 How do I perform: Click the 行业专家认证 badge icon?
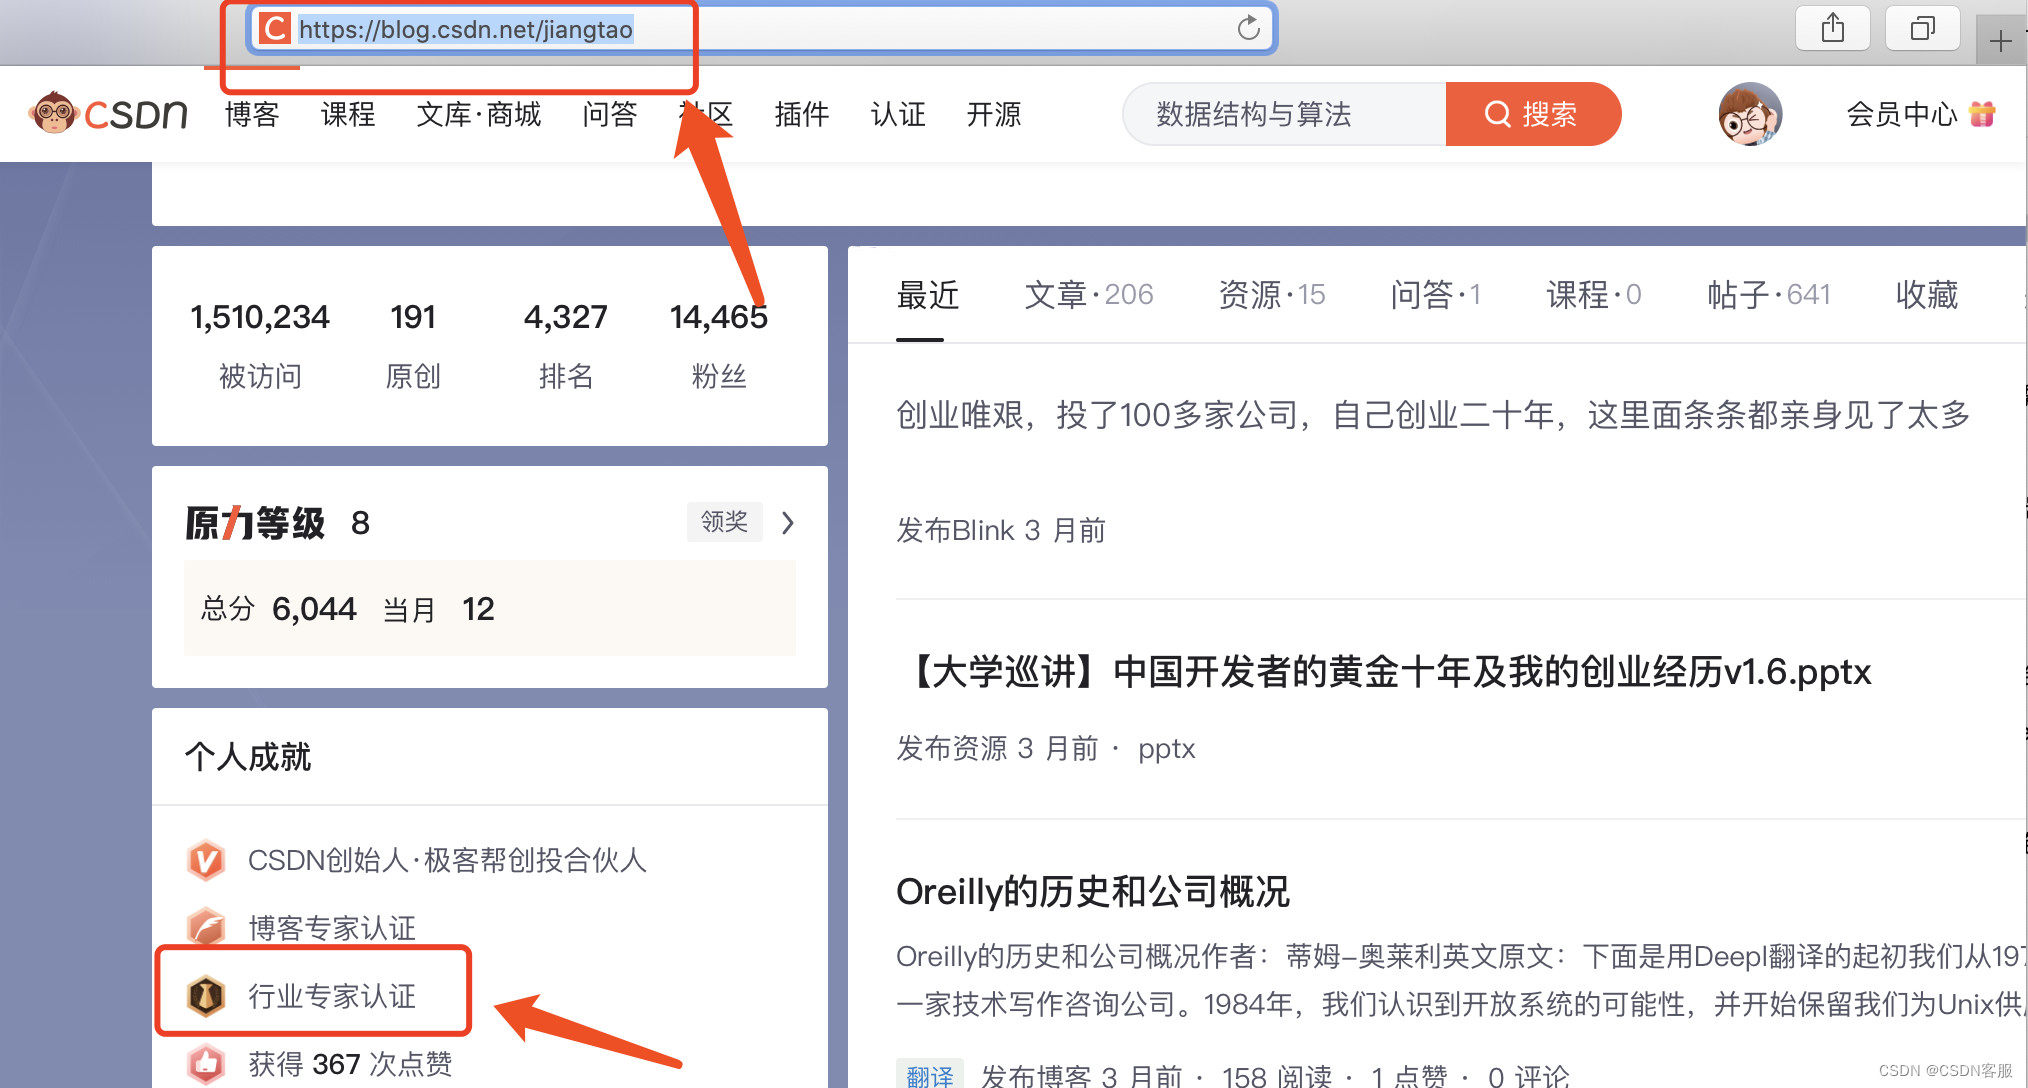click(206, 996)
